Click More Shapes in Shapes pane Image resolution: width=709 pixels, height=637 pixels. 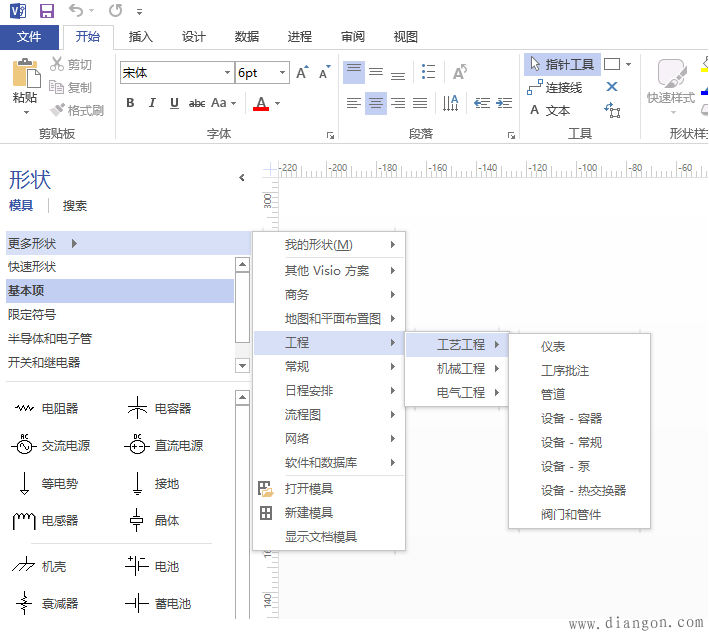(x=128, y=243)
